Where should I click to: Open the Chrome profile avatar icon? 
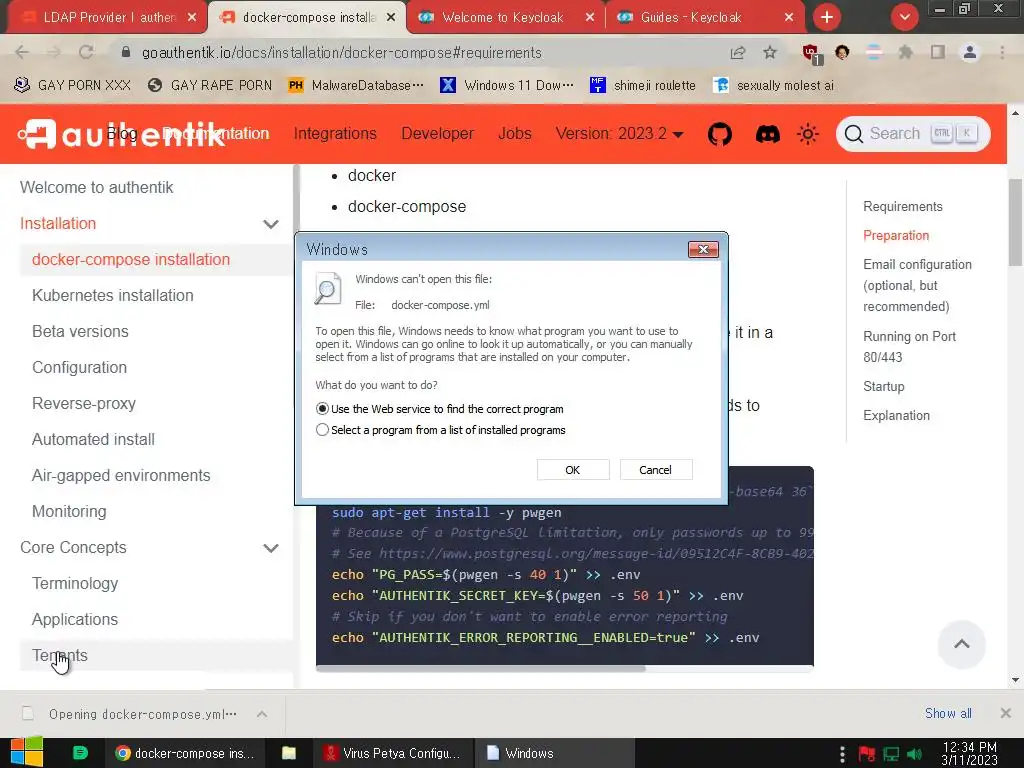click(970, 52)
